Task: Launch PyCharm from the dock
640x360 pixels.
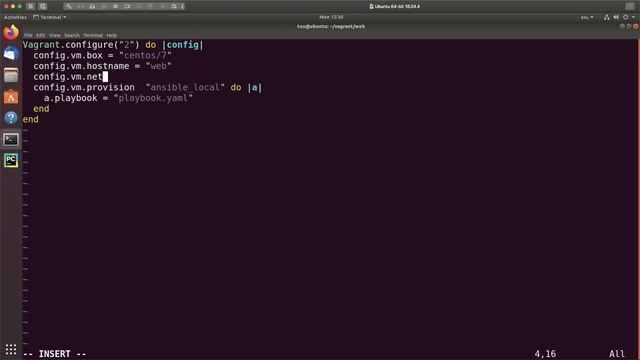Action: point(11,160)
